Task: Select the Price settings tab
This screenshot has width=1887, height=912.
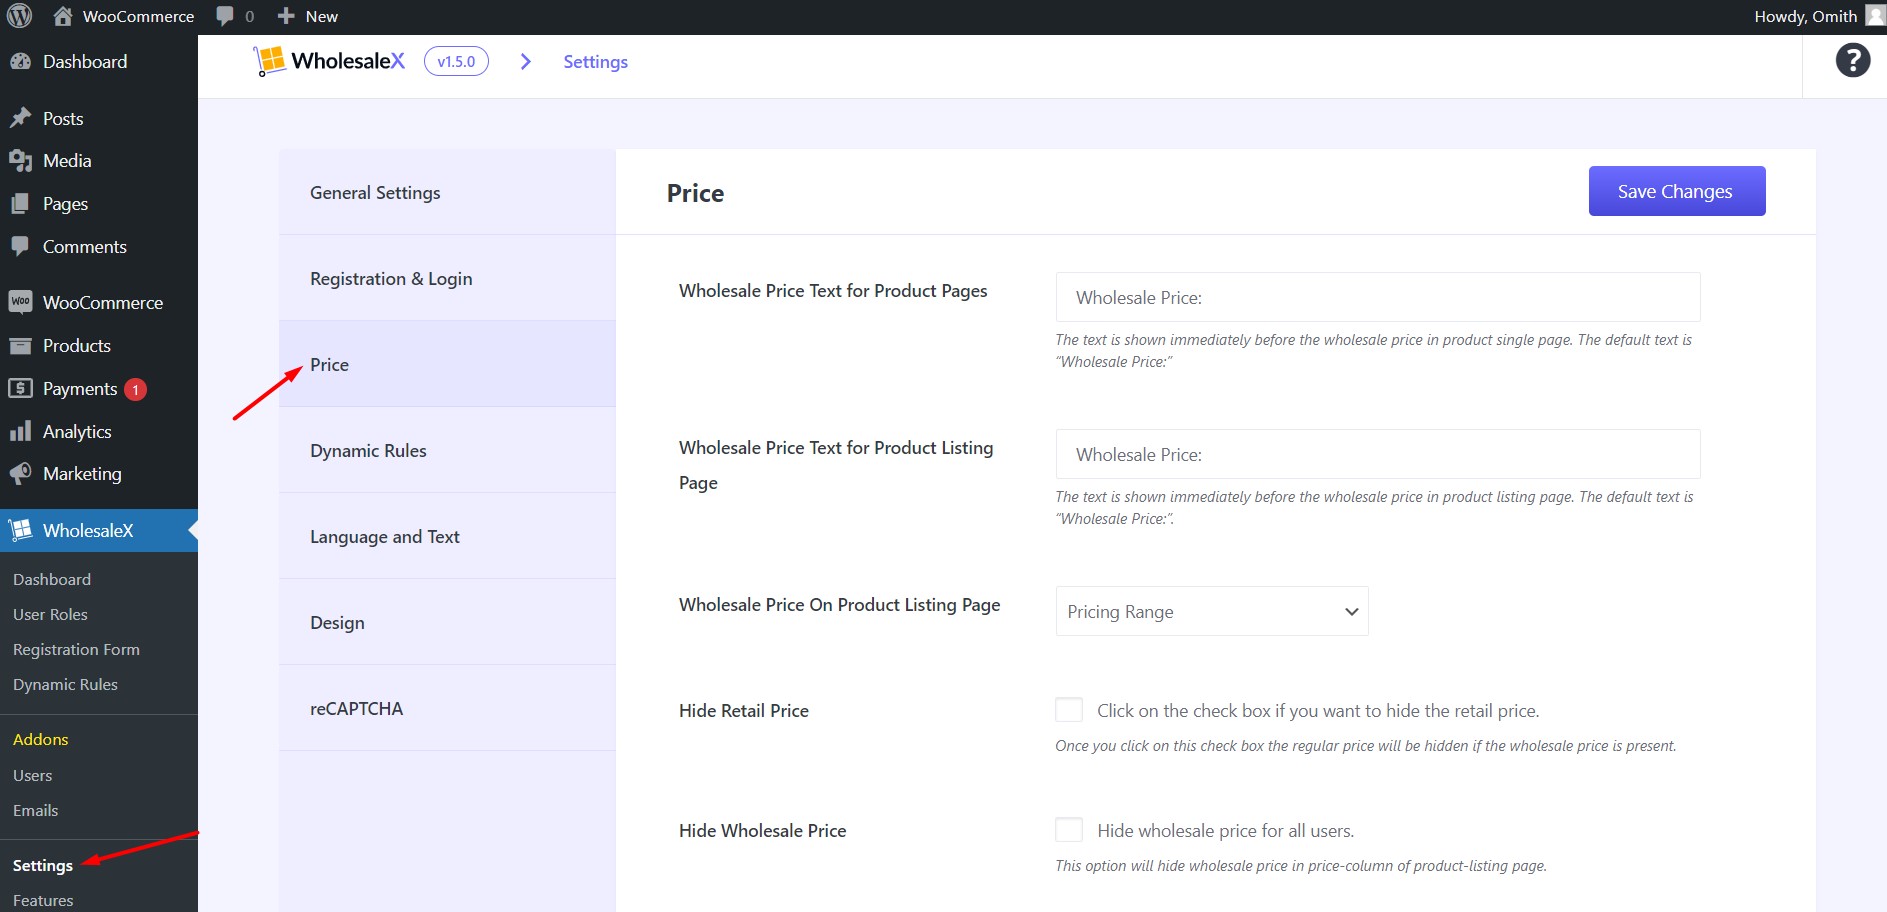Action: click(447, 364)
